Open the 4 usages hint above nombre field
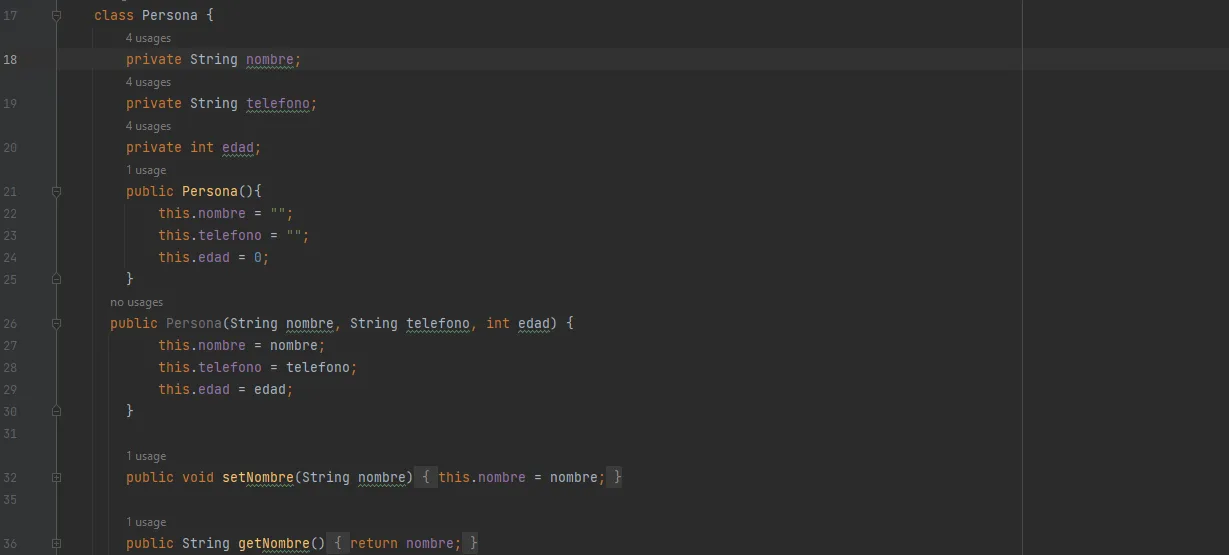 coord(148,38)
